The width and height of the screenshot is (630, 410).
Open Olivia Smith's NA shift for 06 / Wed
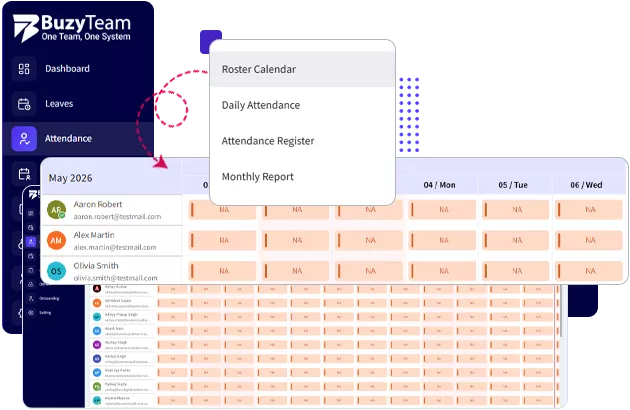[589, 271]
